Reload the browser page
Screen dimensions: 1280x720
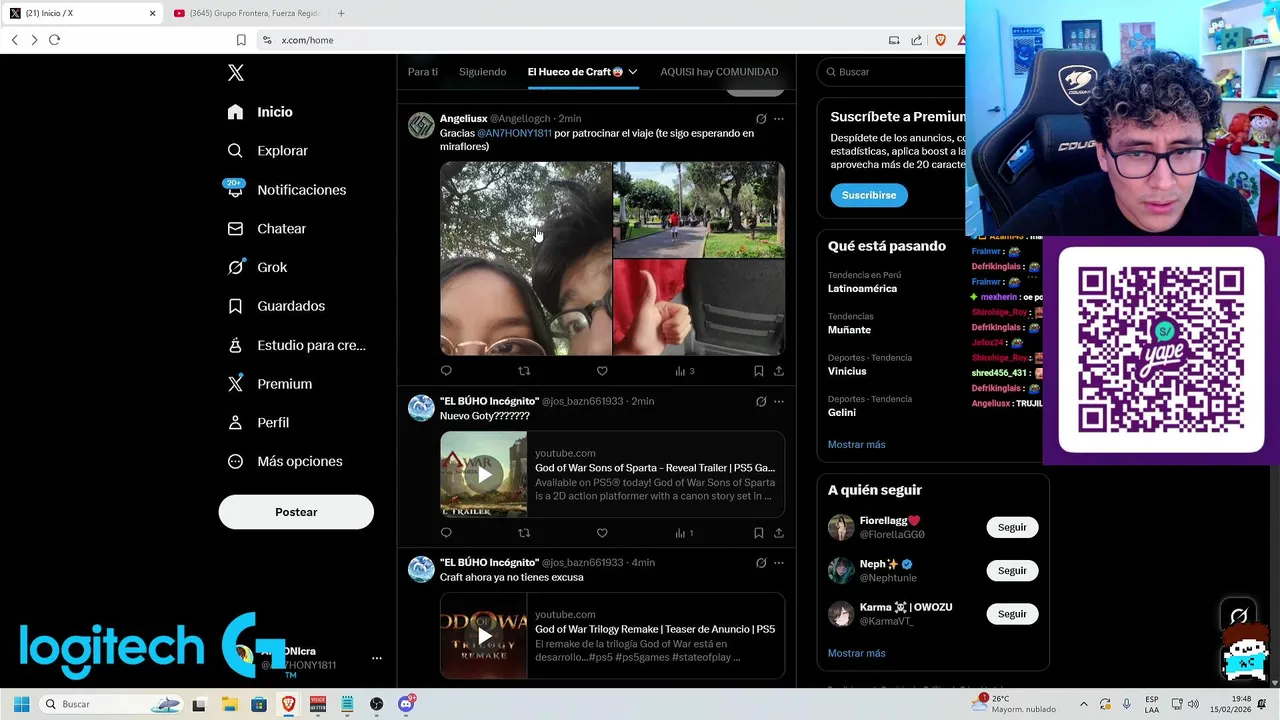click(54, 40)
